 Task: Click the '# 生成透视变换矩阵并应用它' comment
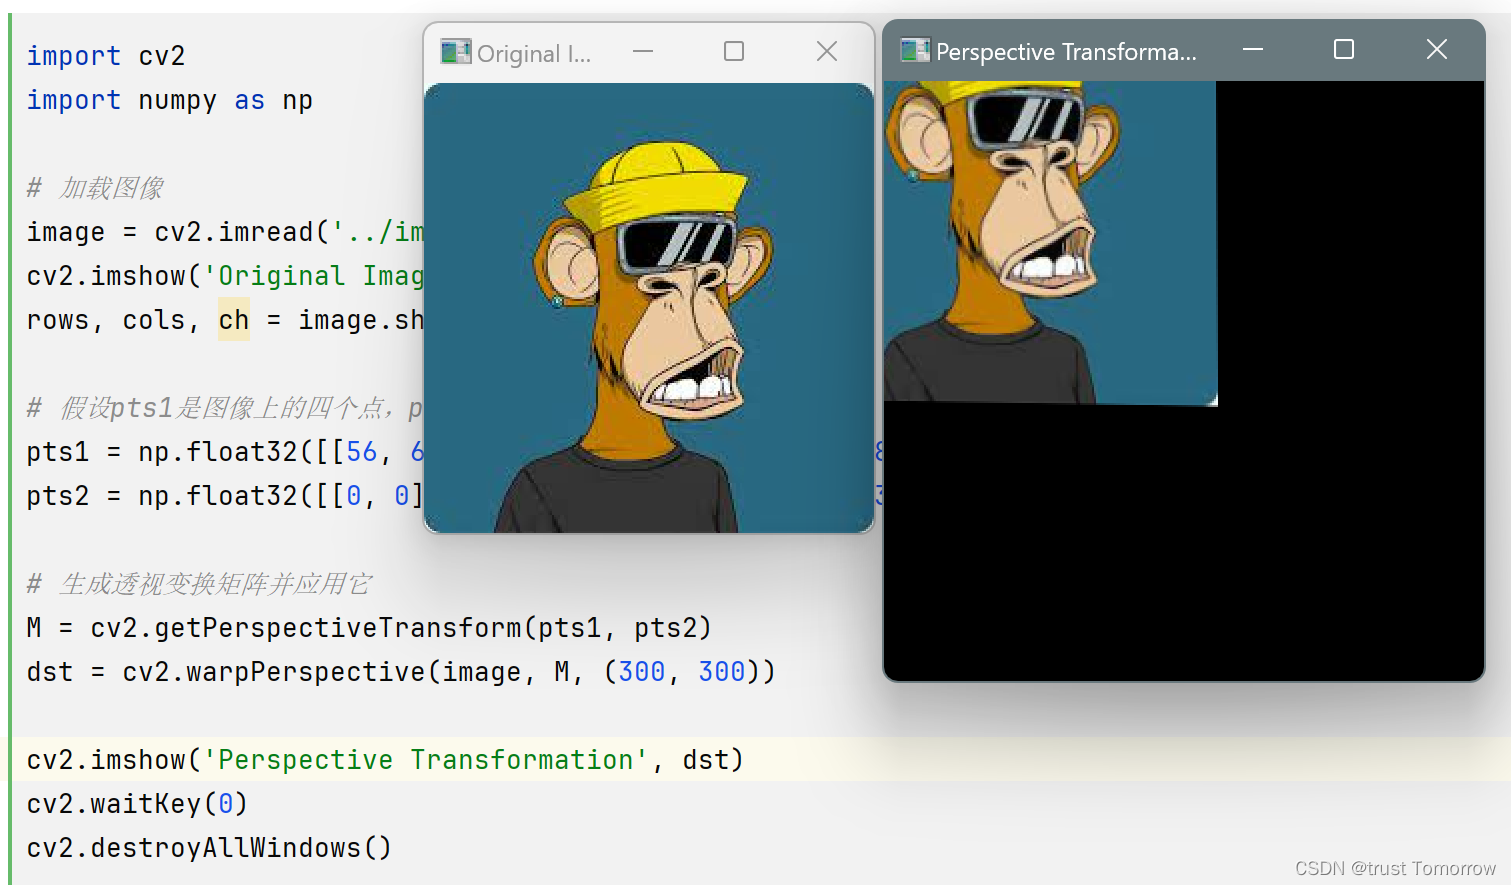199,584
